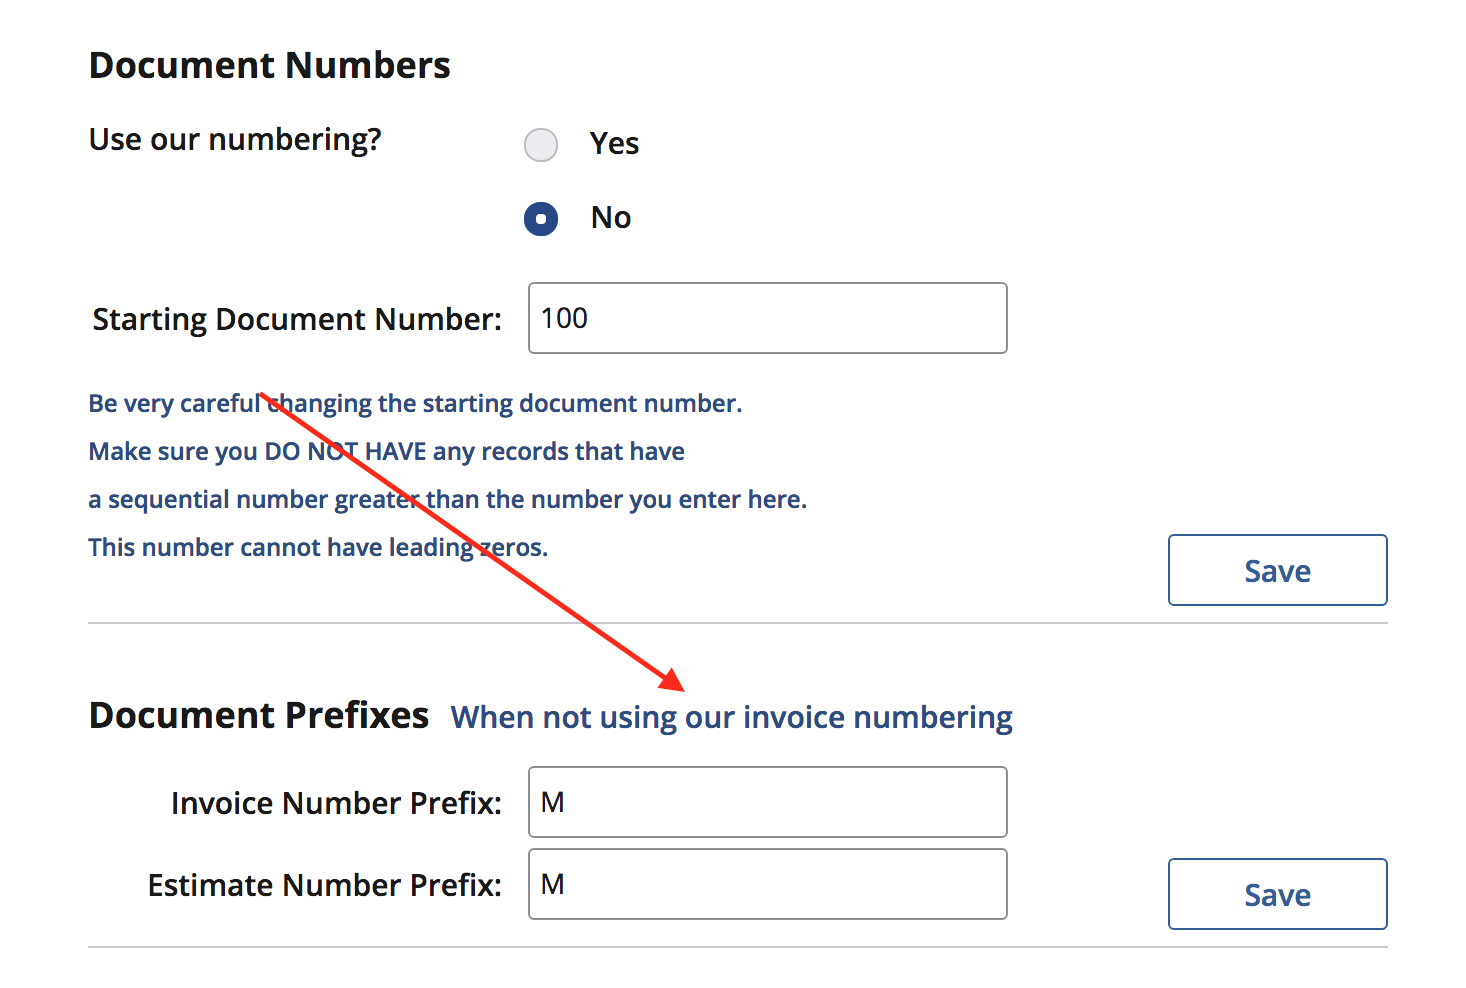The height and width of the screenshot is (988, 1466).
Task: Focus the Estimate Number Prefix field
Action: (767, 884)
